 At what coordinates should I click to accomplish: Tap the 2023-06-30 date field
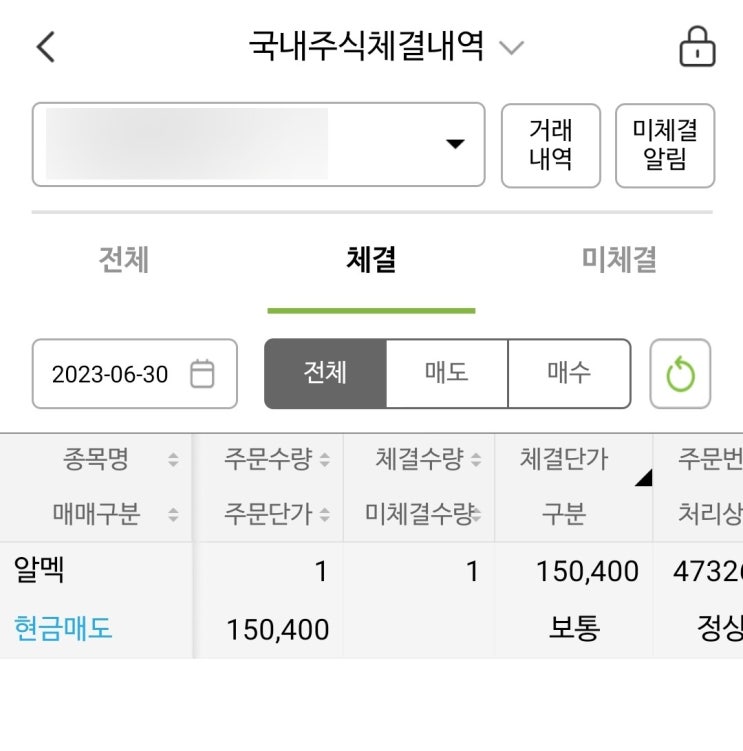coord(111,374)
